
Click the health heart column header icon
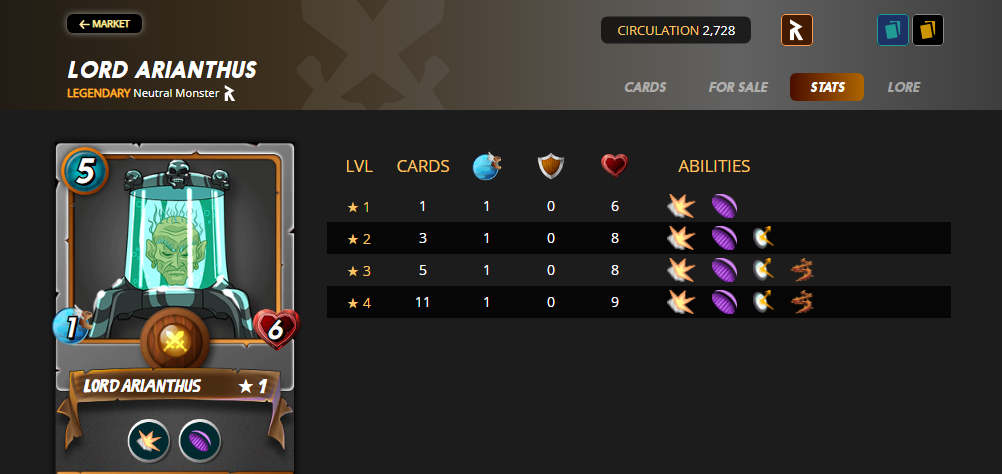click(615, 166)
